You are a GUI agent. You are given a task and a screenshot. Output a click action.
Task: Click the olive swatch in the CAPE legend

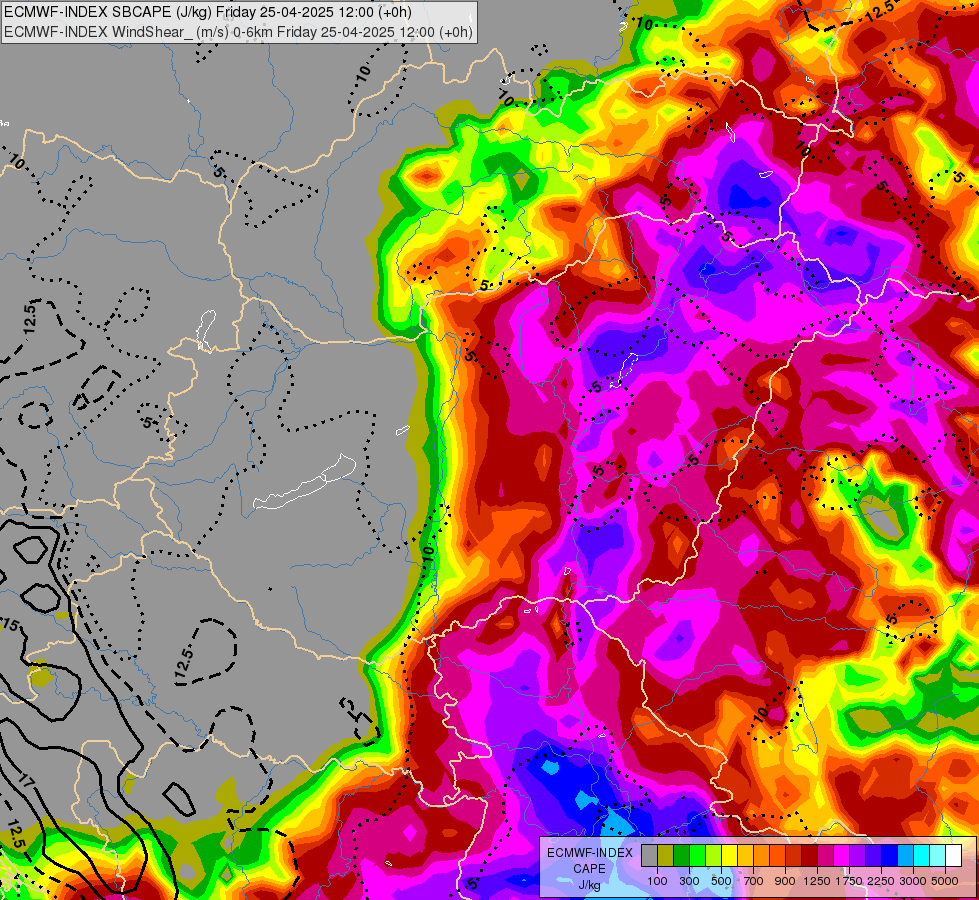[x=666, y=855]
